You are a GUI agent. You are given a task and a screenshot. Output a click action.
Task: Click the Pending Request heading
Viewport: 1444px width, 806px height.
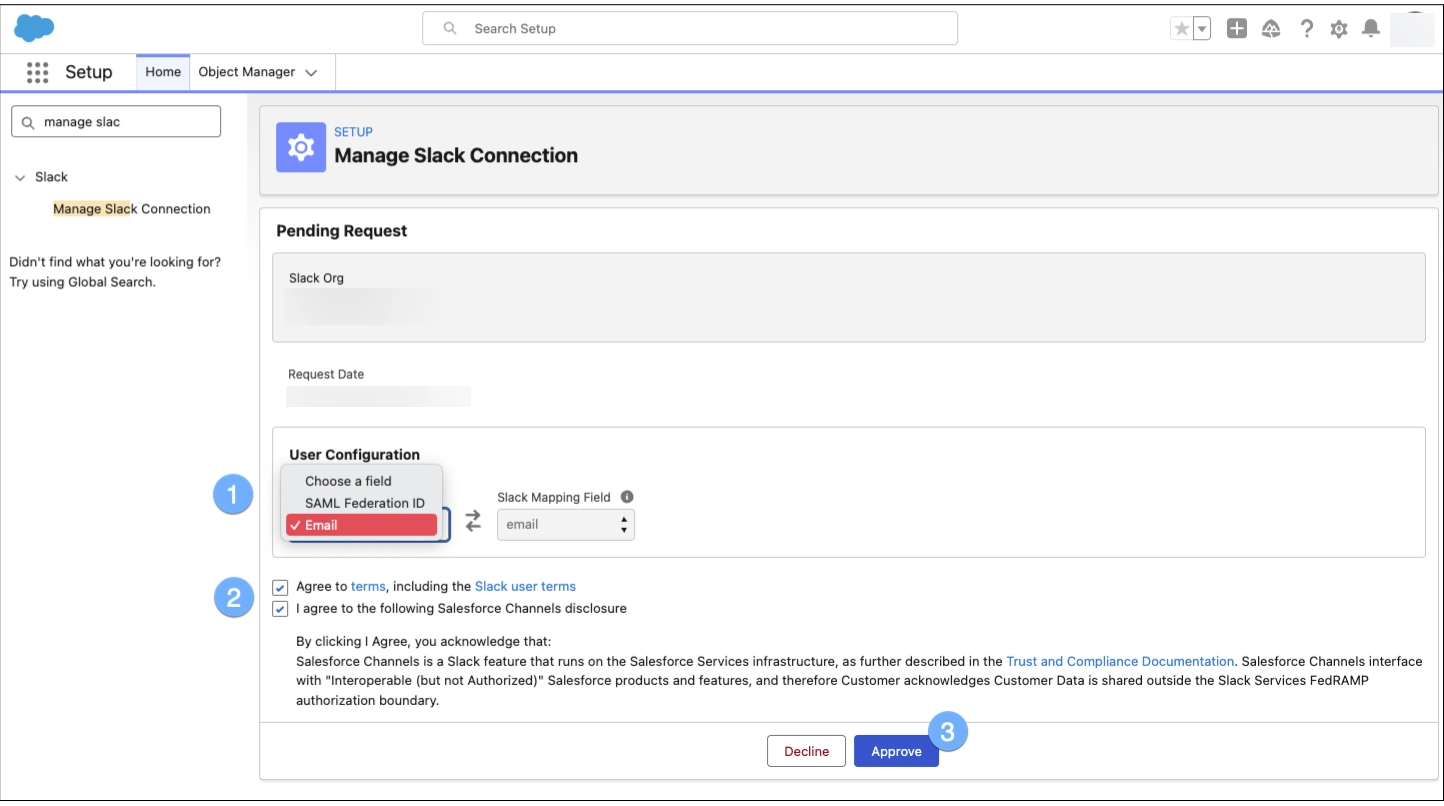(x=342, y=231)
